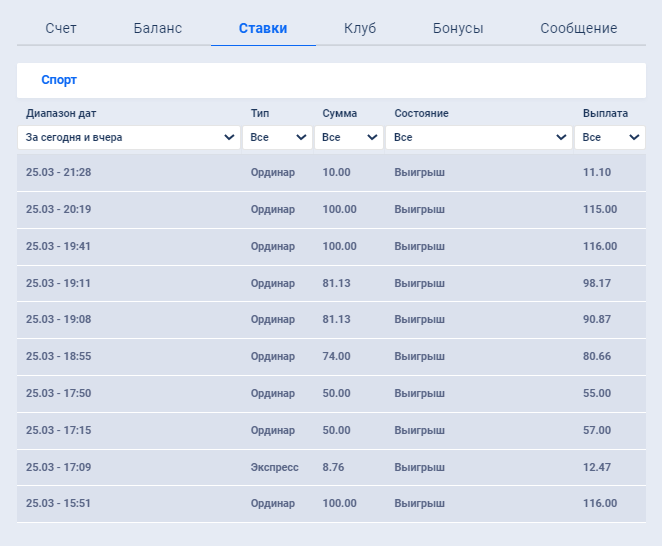Switch to the Сообщение tab
Screen dimensions: 662x546
[x=579, y=28]
